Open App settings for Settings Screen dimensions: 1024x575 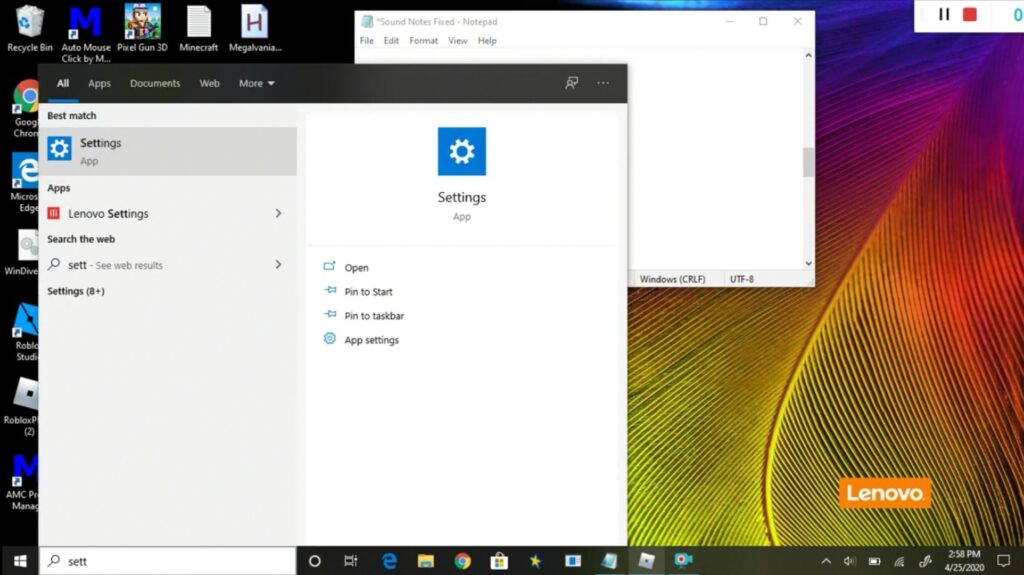click(x=371, y=340)
